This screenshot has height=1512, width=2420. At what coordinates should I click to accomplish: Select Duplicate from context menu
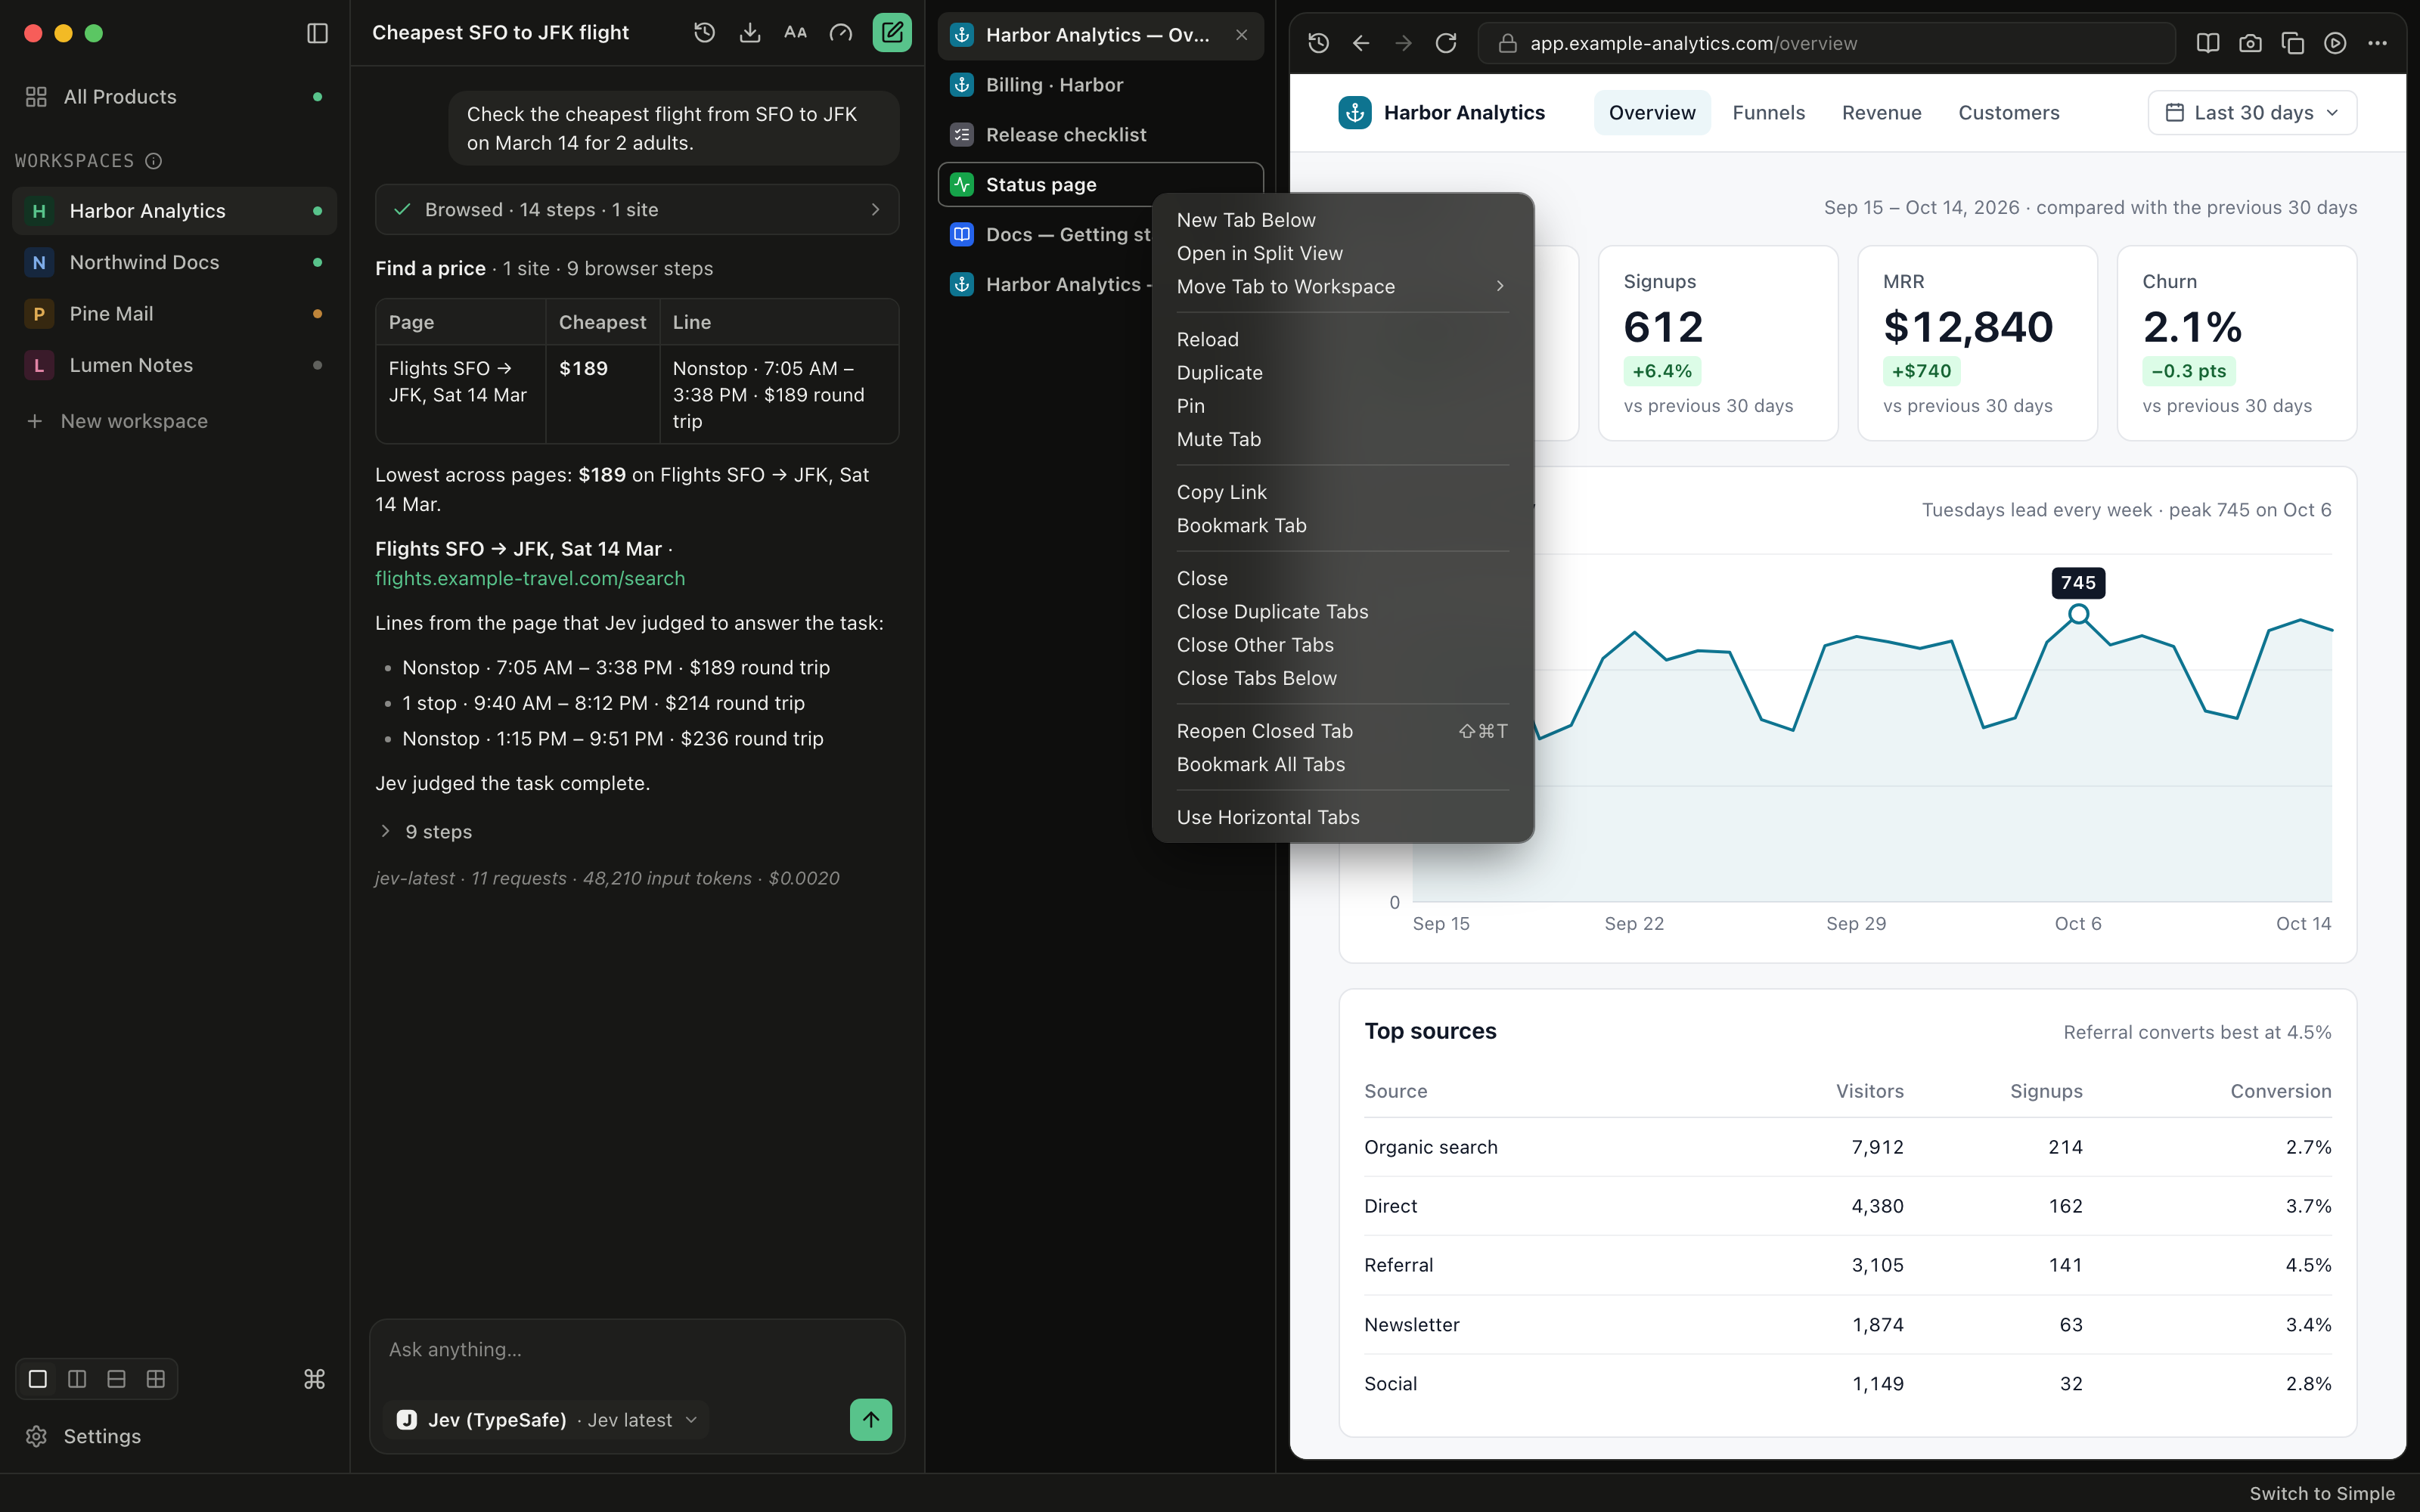tap(1342, 372)
